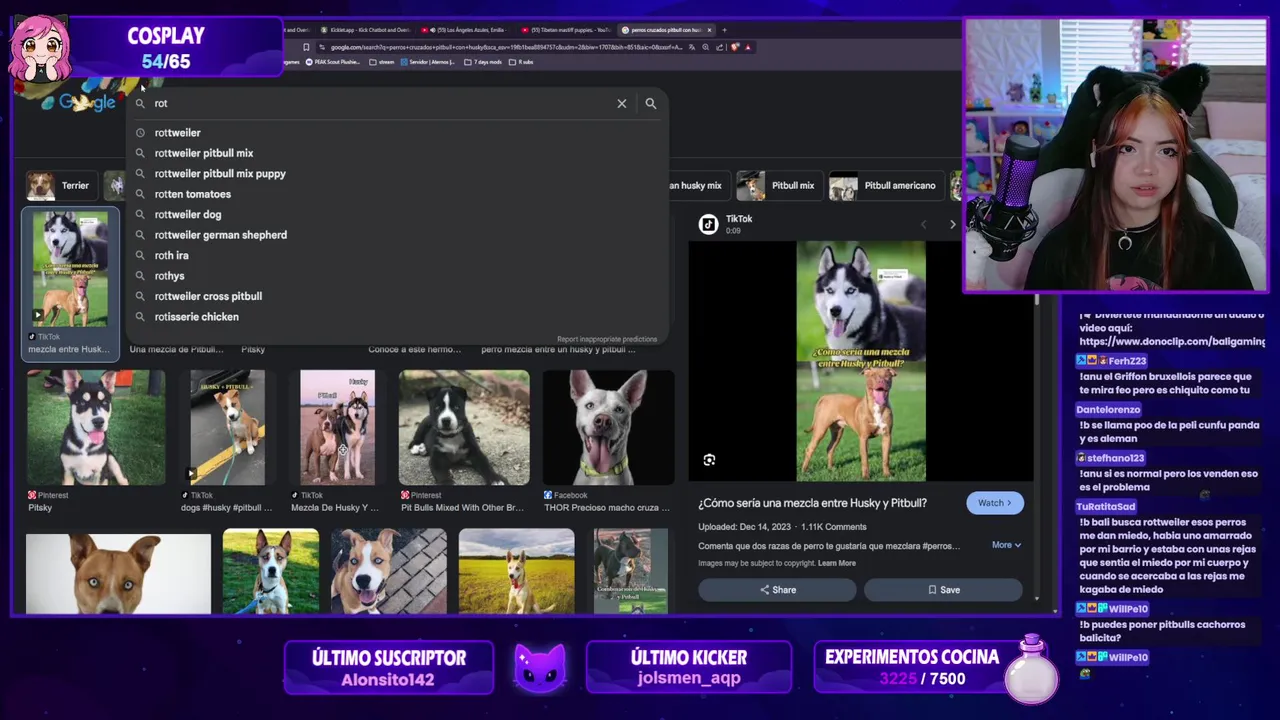
Task: Switch to the Los Ángeles Azules YouTube tab
Action: [466, 30]
